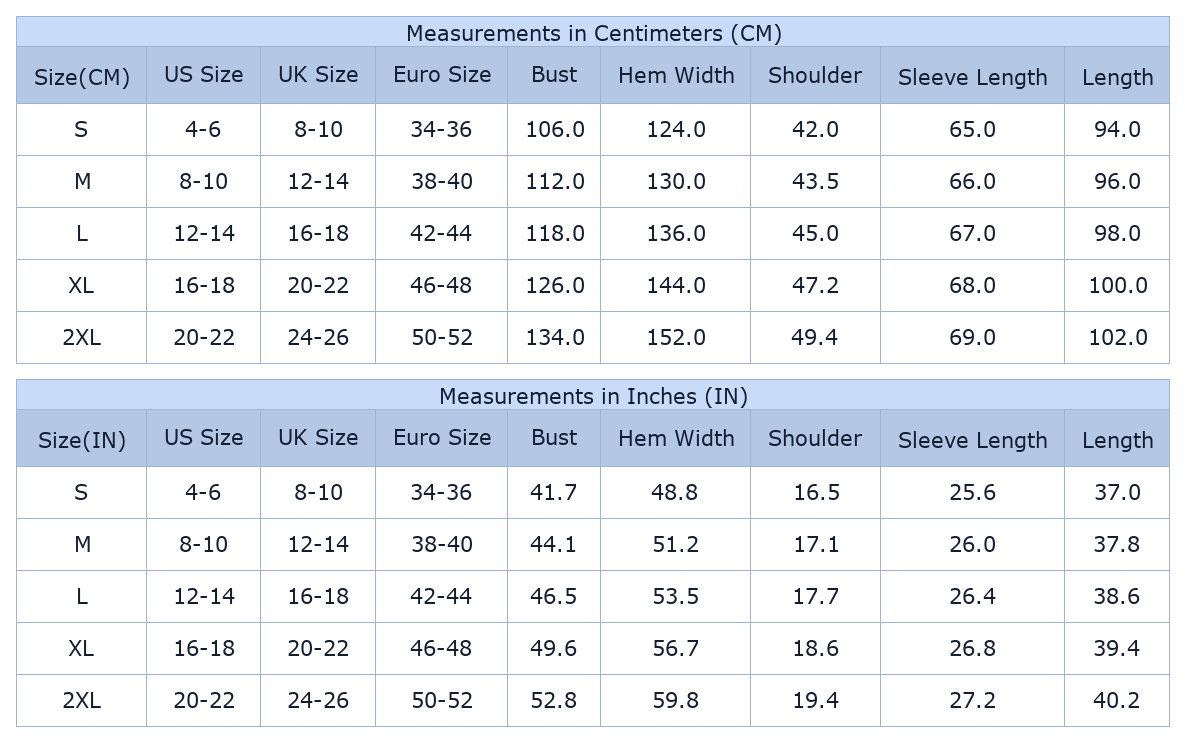Click the Sleeve Length value 65.0
Viewport: 1185px width, 748px height.
pyautogui.click(x=972, y=129)
